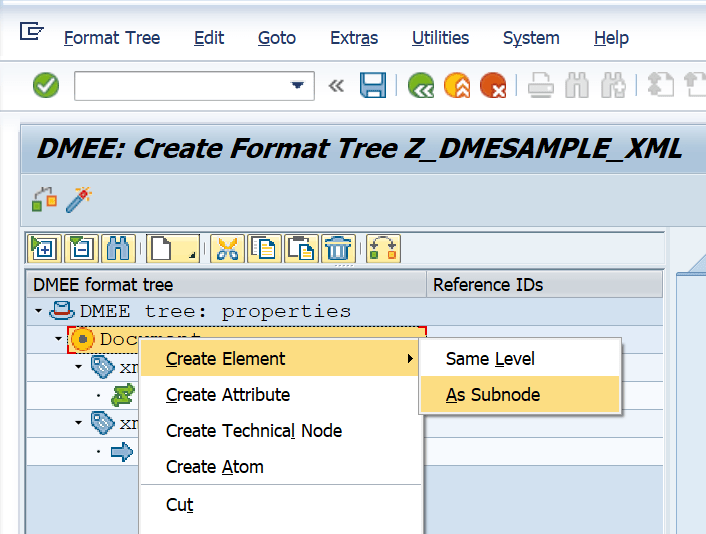Image resolution: width=706 pixels, height=534 pixels.
Task: Choose As Subnode from submenu
Action: [520, 395]
